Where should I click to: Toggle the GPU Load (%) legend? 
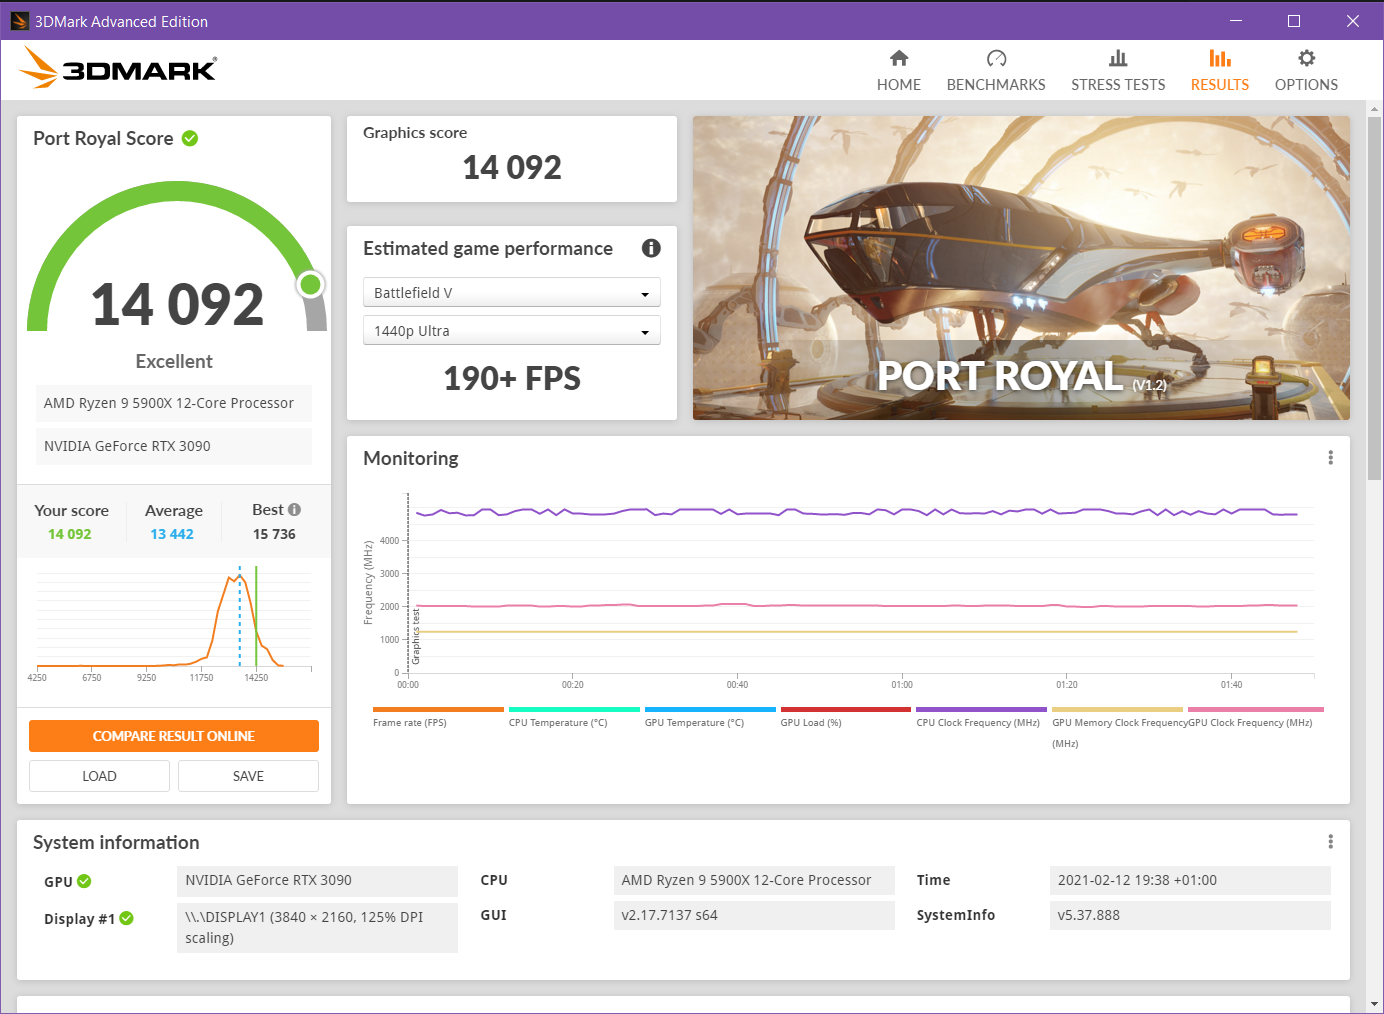[845, 717]
